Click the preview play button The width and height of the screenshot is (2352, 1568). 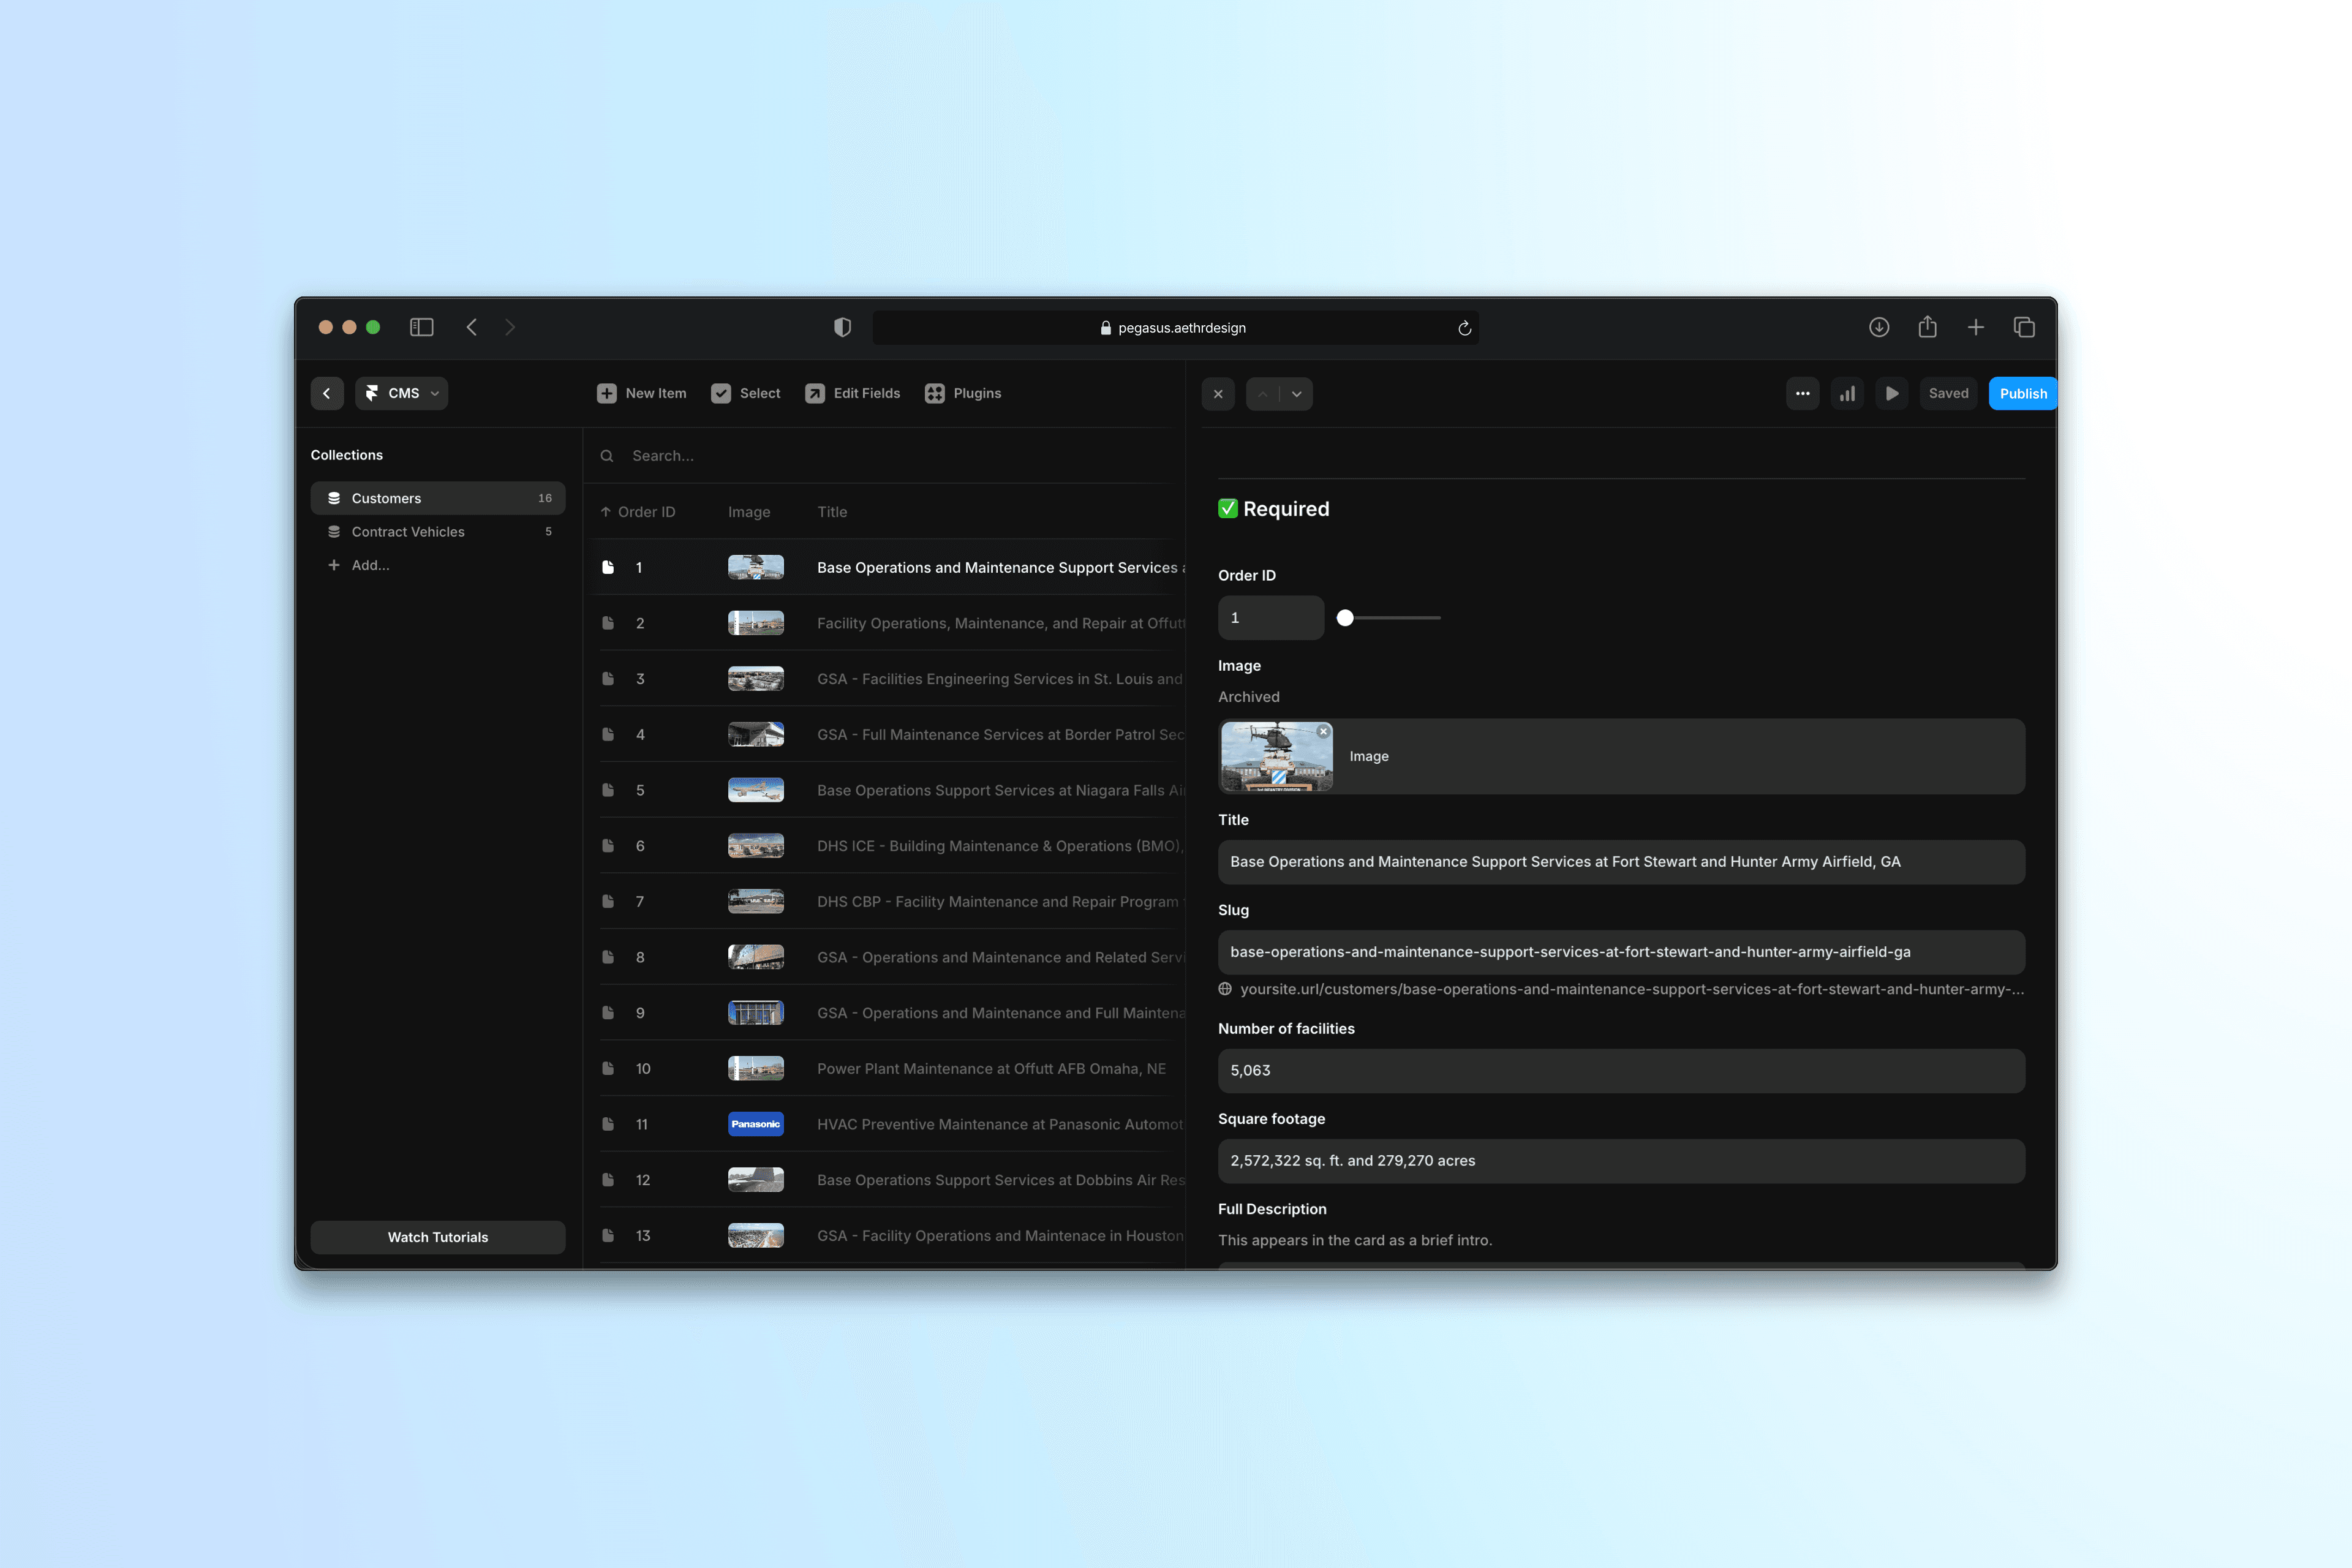tap(1891, 393)
